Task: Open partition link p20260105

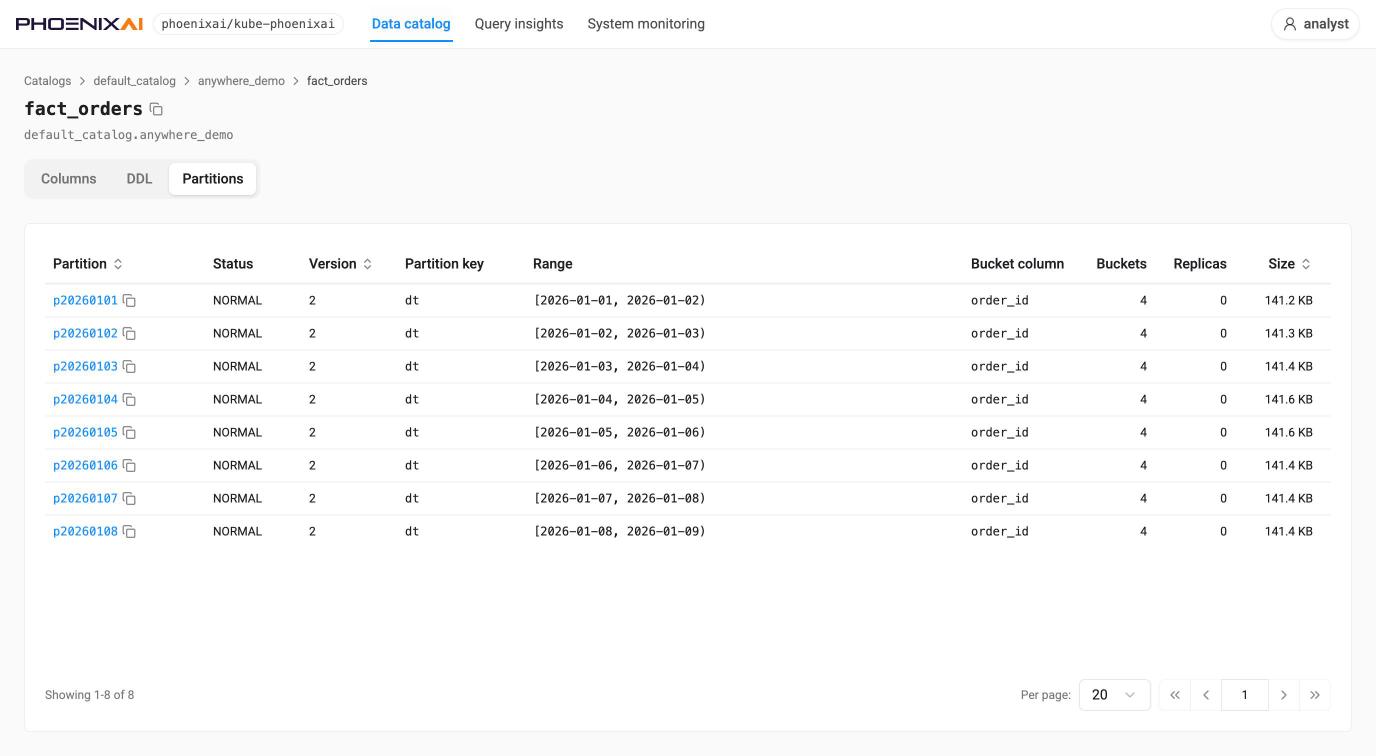Action: point(85,433)
